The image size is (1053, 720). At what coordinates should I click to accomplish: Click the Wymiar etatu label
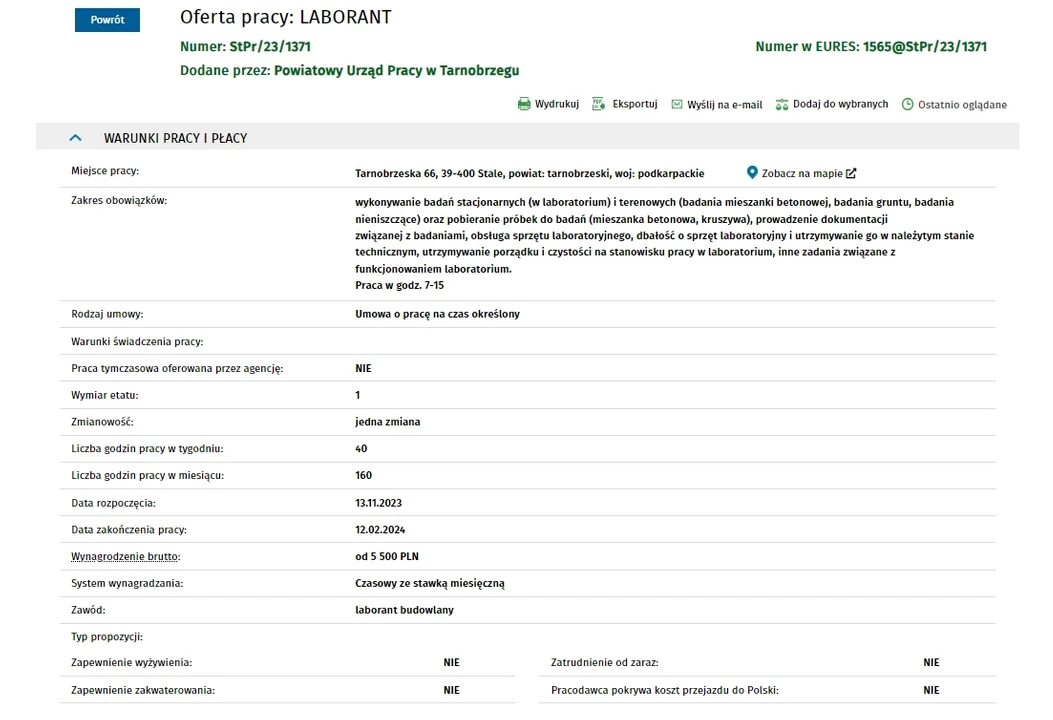point(105,395)
